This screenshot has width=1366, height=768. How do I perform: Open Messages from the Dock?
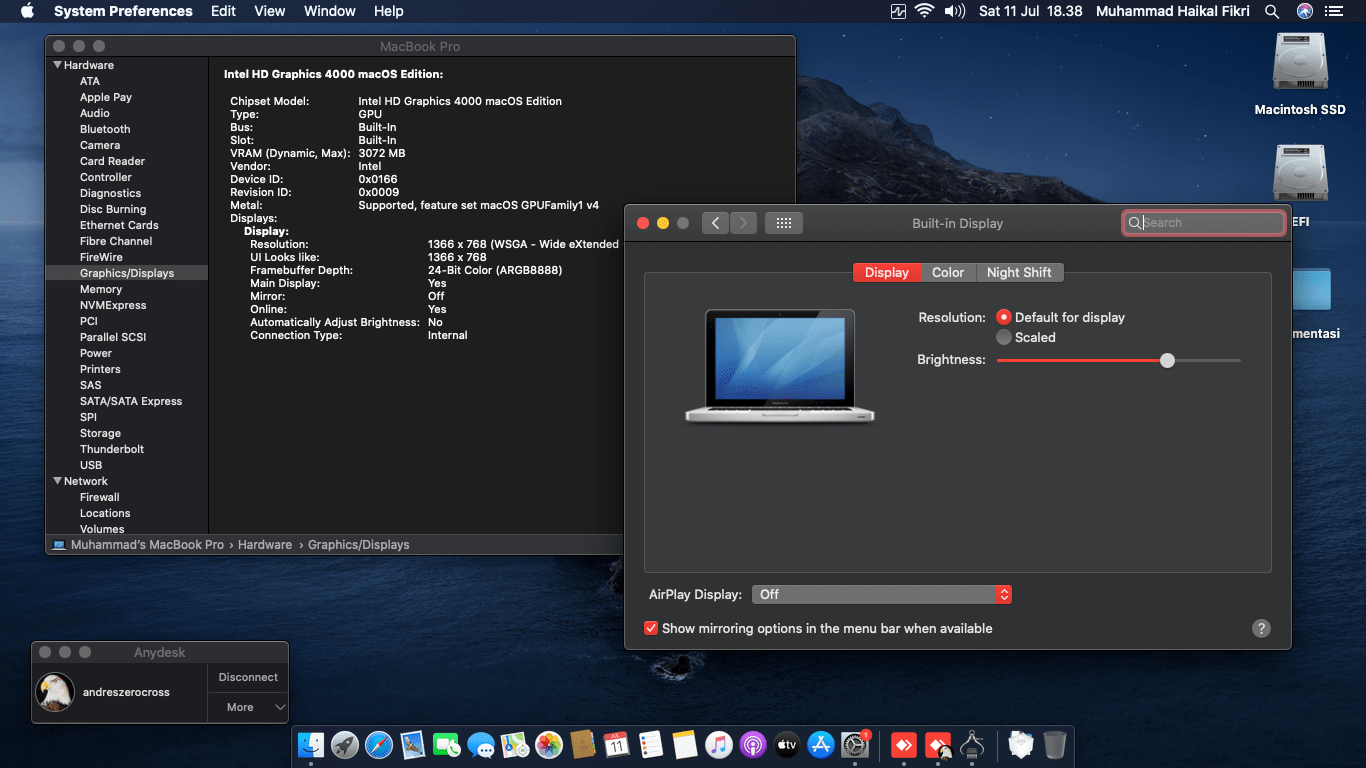481,745
